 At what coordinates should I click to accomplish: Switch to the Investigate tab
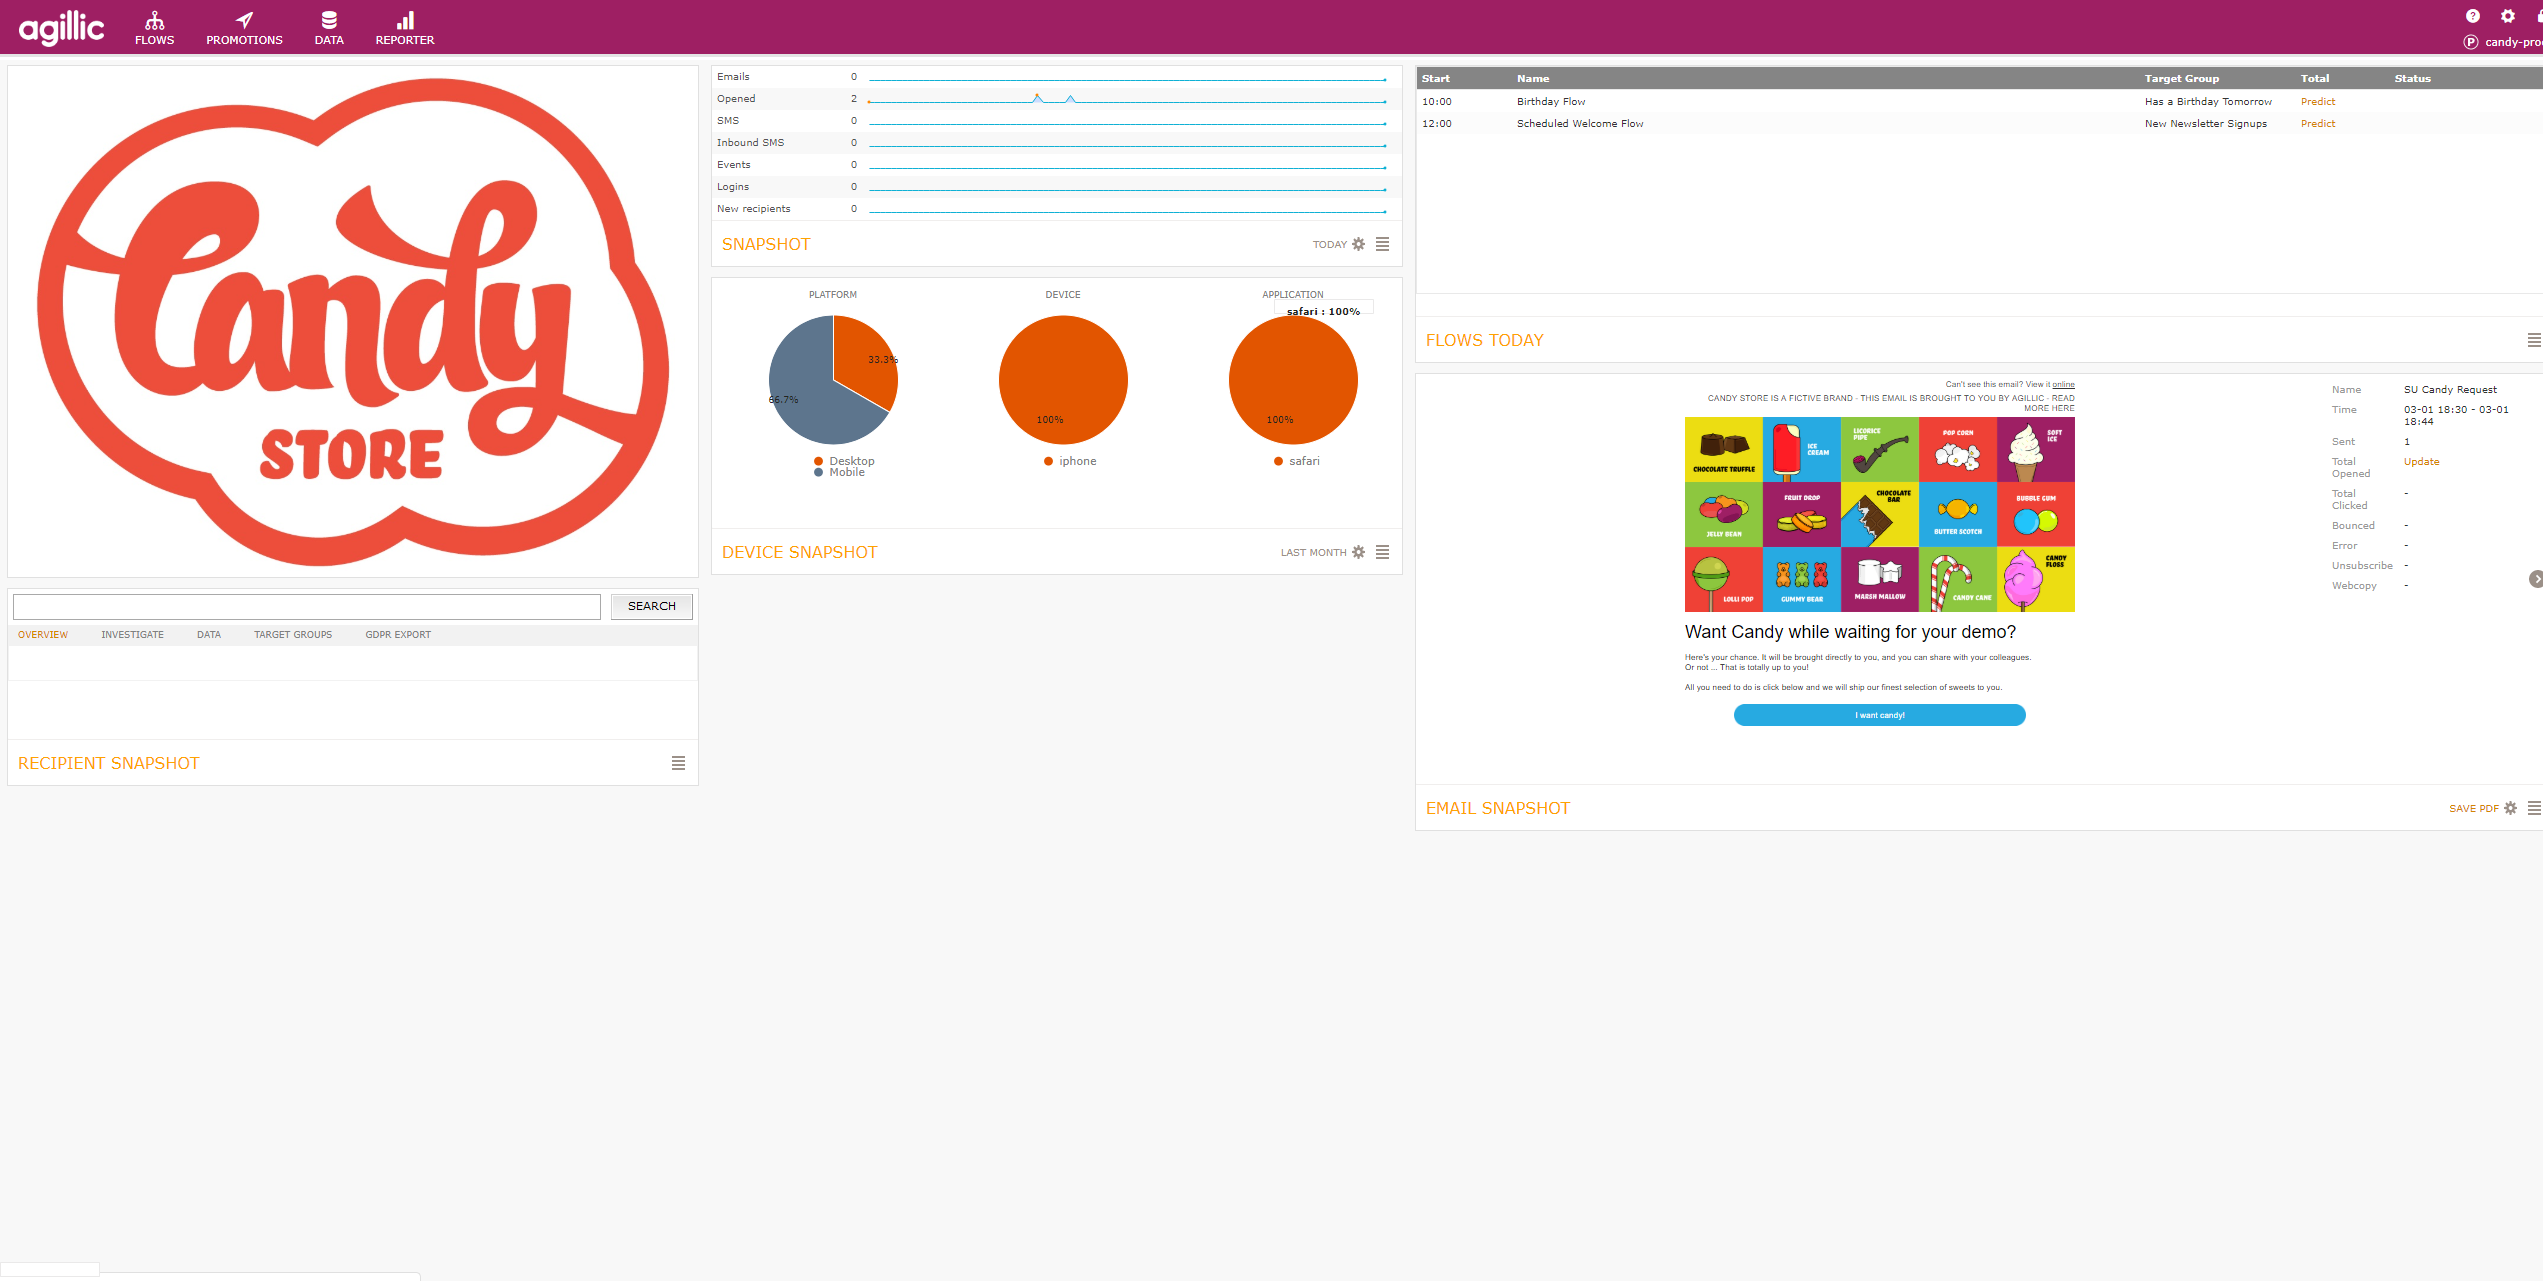coord(132,635)
